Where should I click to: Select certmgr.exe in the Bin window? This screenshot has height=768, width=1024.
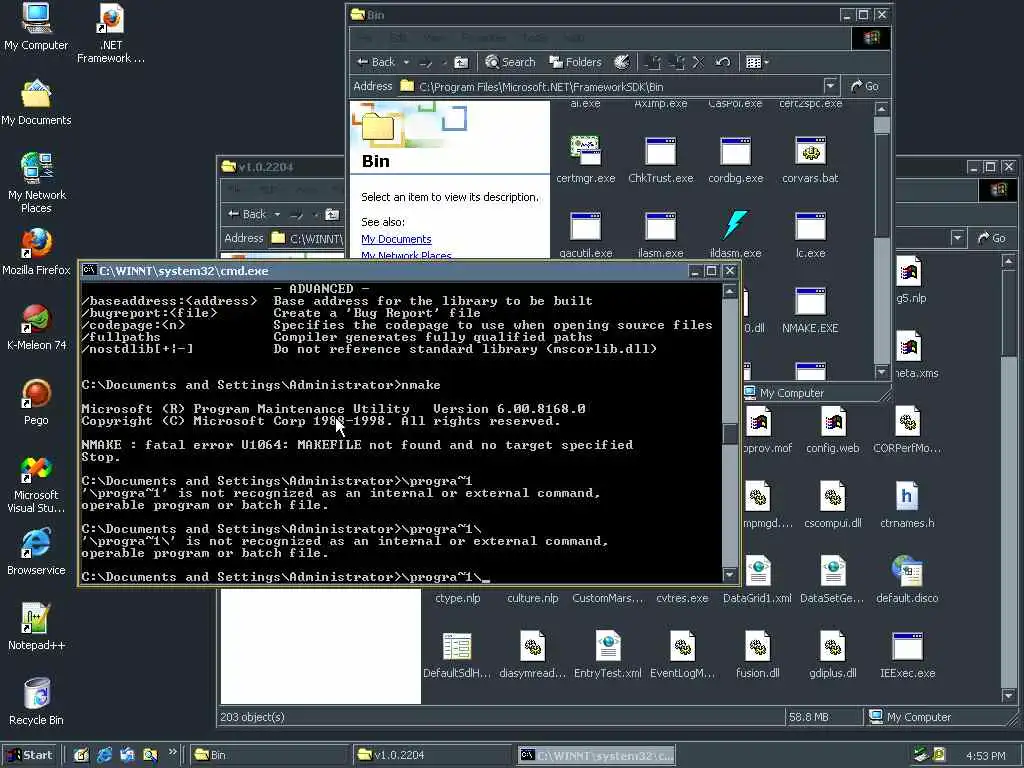click(x=585, y=159)
